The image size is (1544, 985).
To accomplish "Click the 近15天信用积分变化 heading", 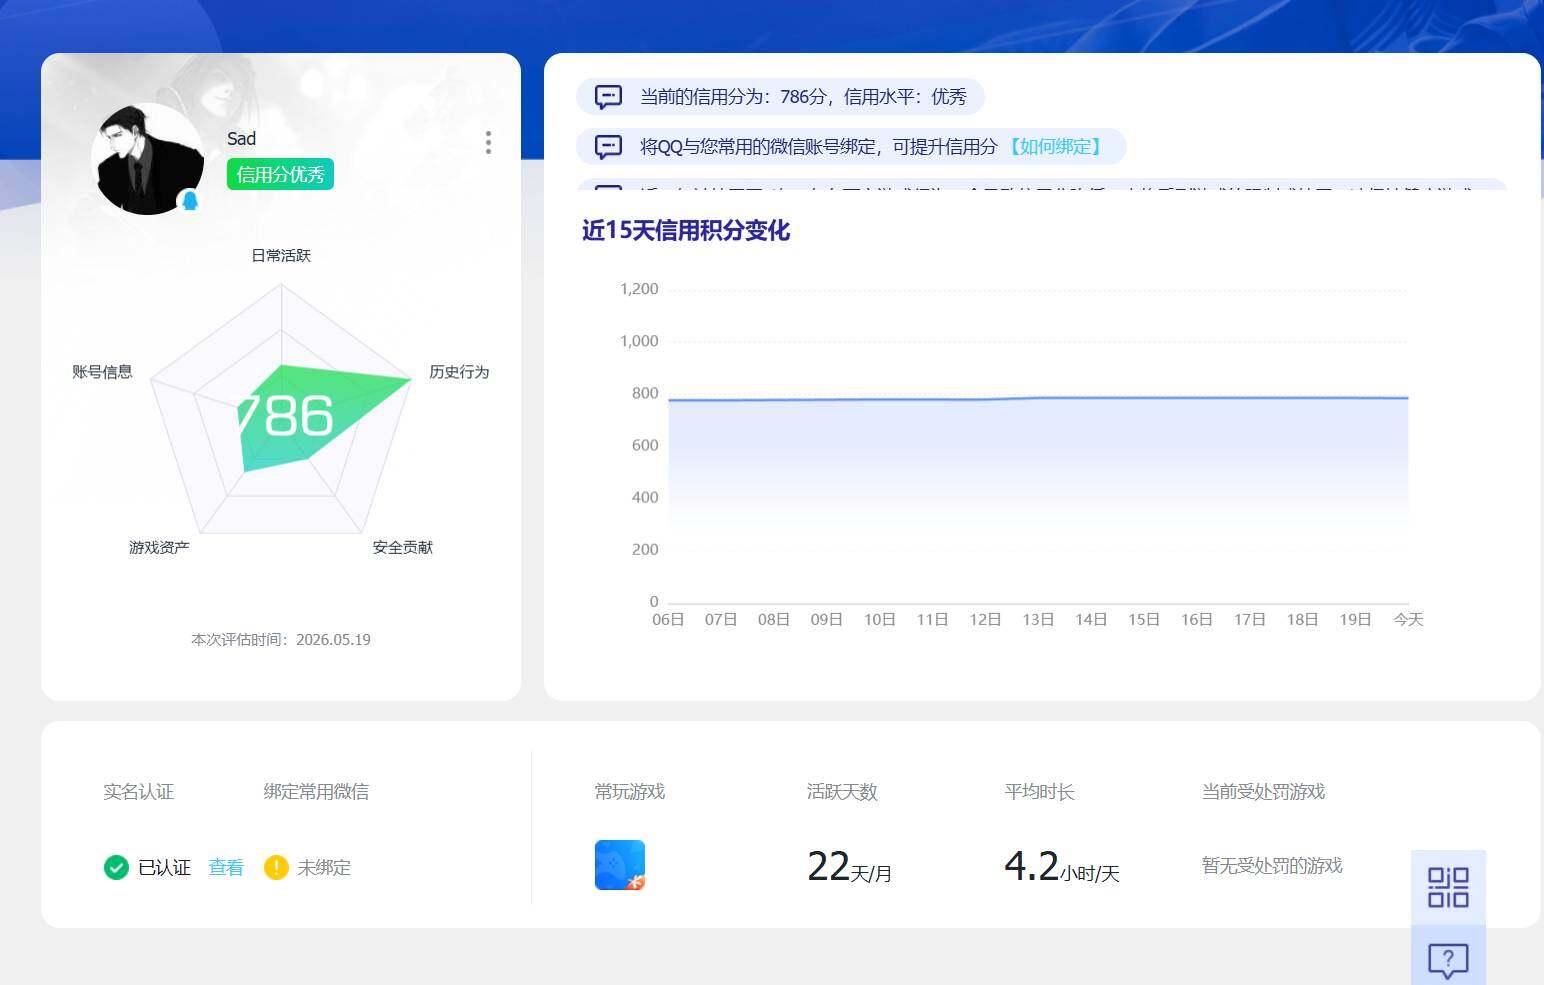I will point(686,231).
